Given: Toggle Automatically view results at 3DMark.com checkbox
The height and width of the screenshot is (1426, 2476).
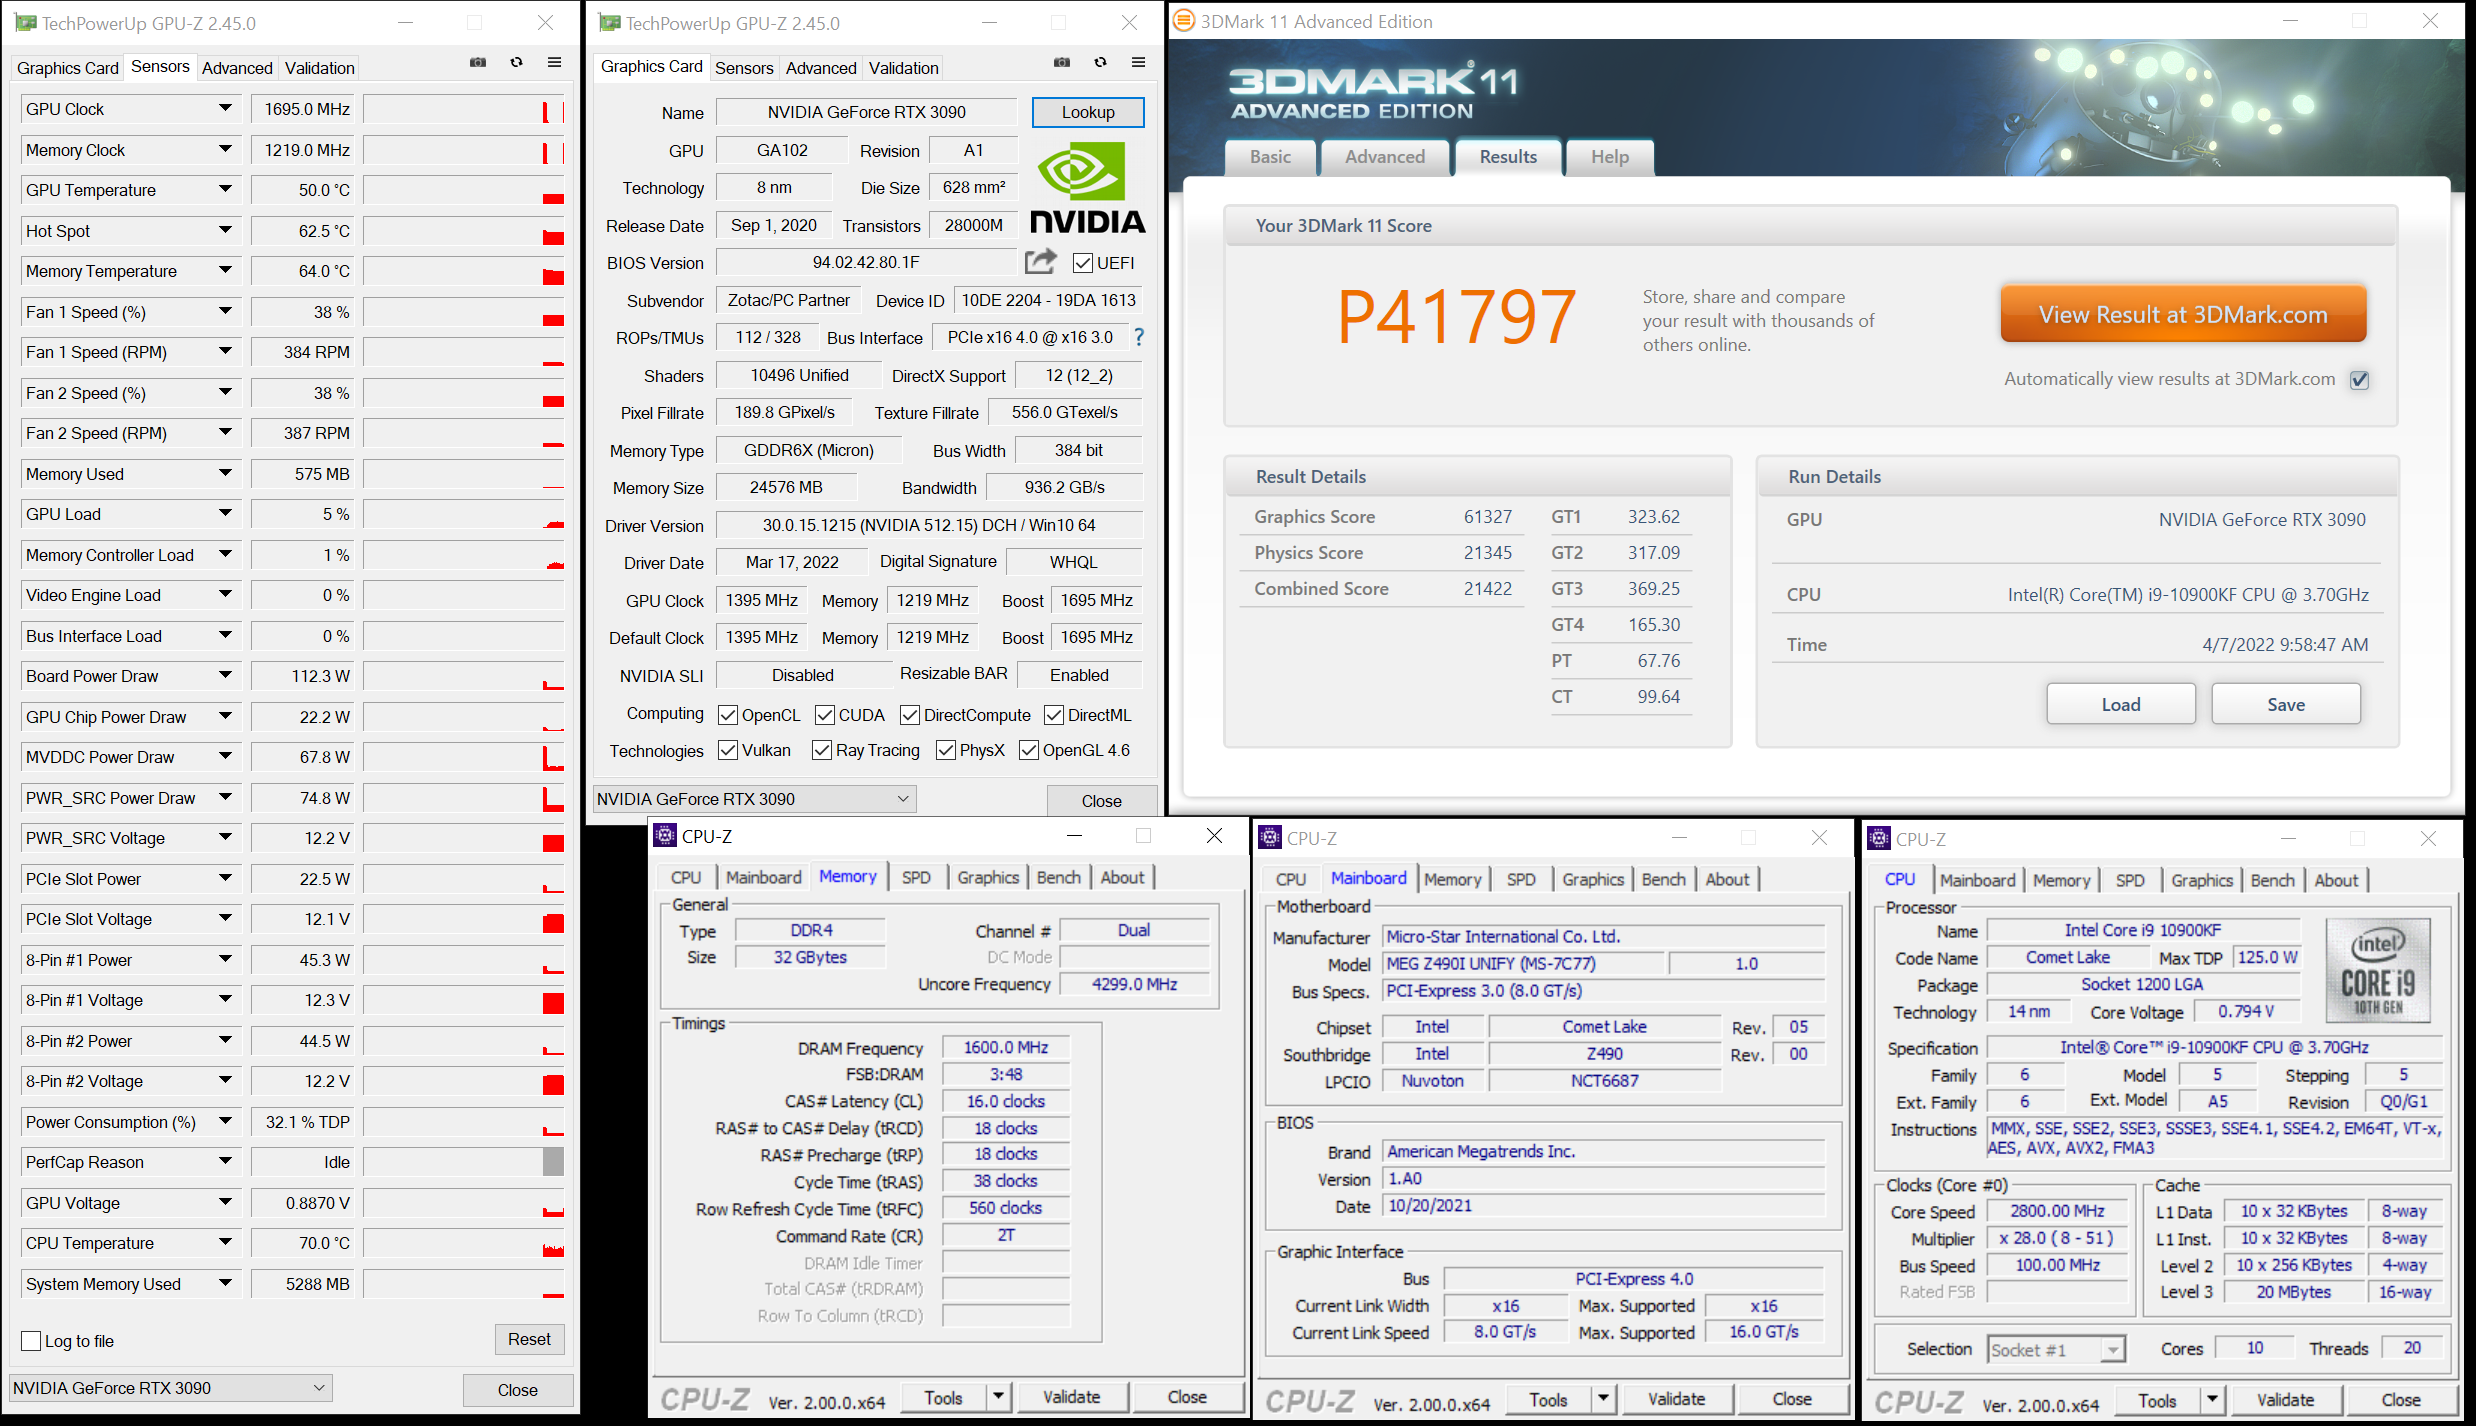Looking at the screenshot, I should pos(2359,380).
